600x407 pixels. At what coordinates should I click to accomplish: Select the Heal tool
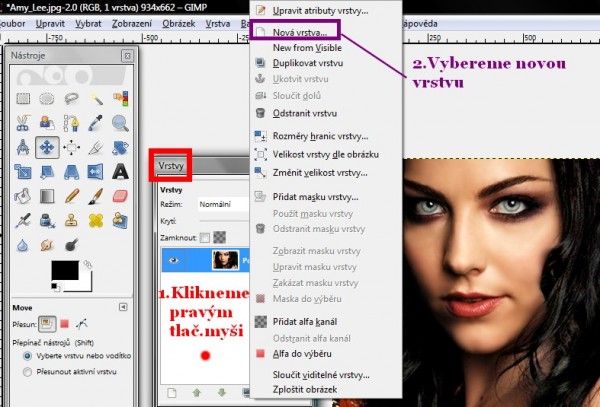click(x=96, y=221)
